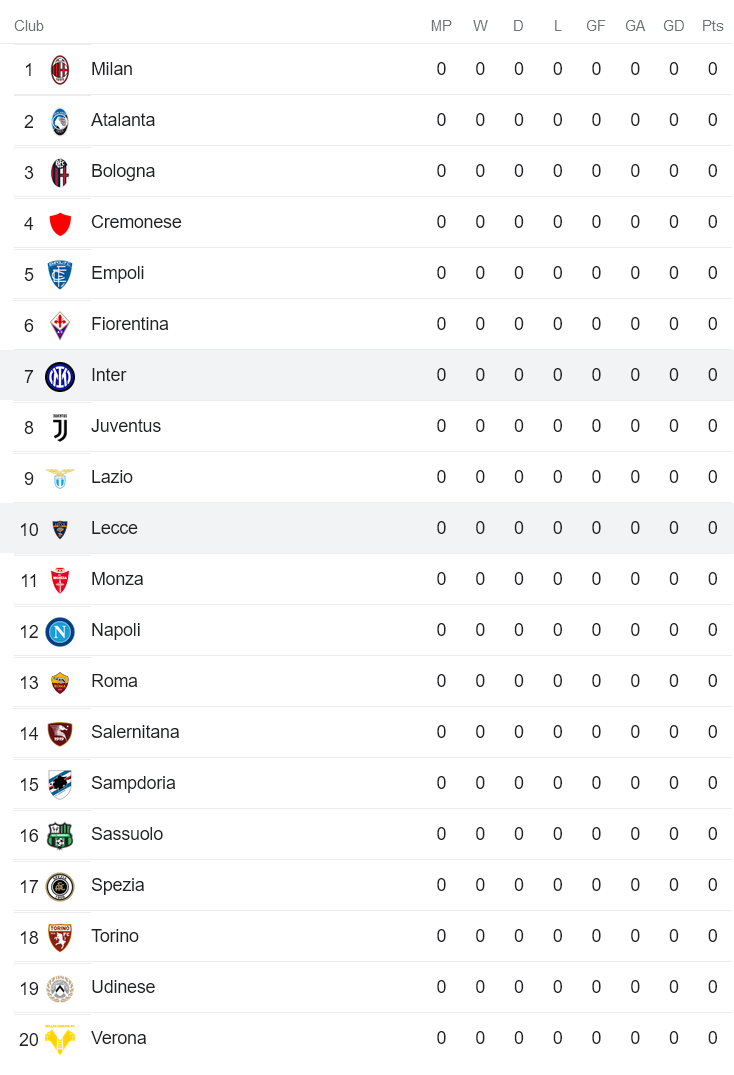Viewport: 734px width, 1075px height.
Task: Click the Sampdoria club badge
Action: pos(60,784)
